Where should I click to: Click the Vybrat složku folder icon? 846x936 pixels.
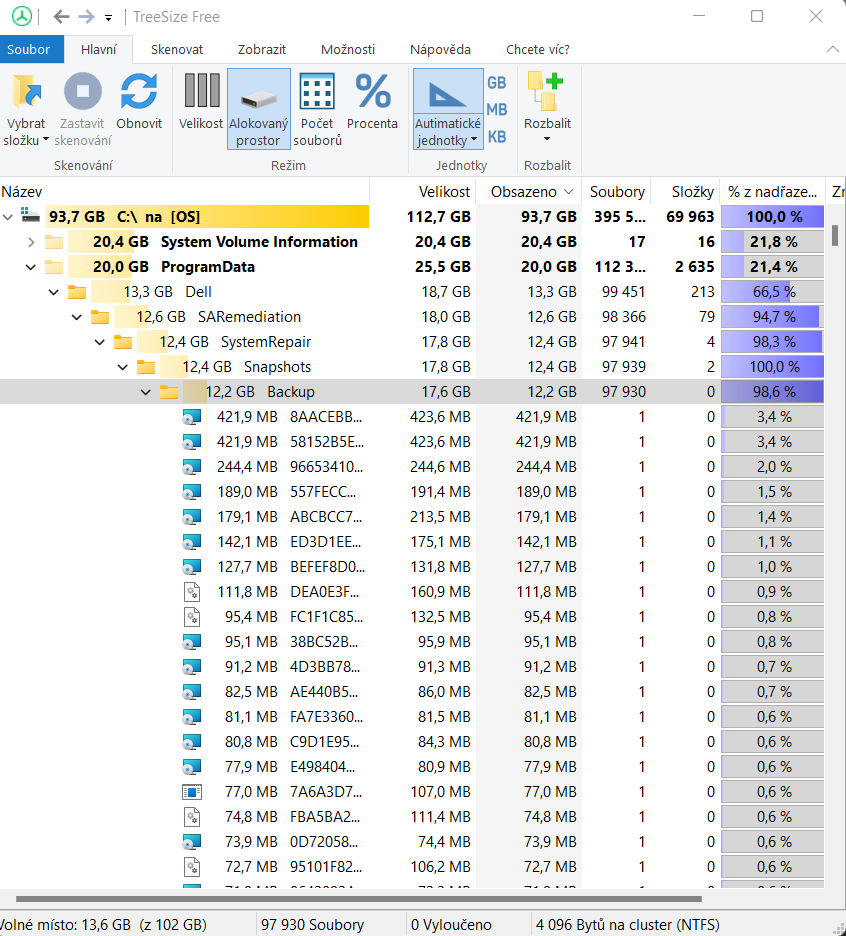click(x=26, y=93)
